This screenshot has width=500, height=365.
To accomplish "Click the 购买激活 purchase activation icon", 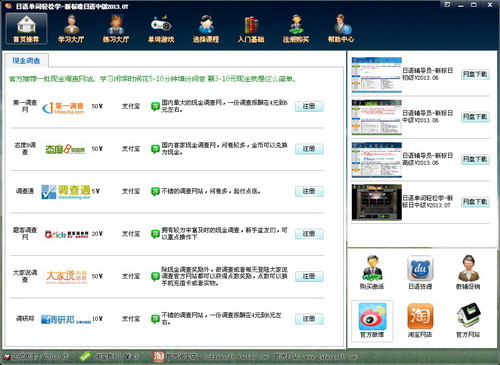I will tap(372, 272).
